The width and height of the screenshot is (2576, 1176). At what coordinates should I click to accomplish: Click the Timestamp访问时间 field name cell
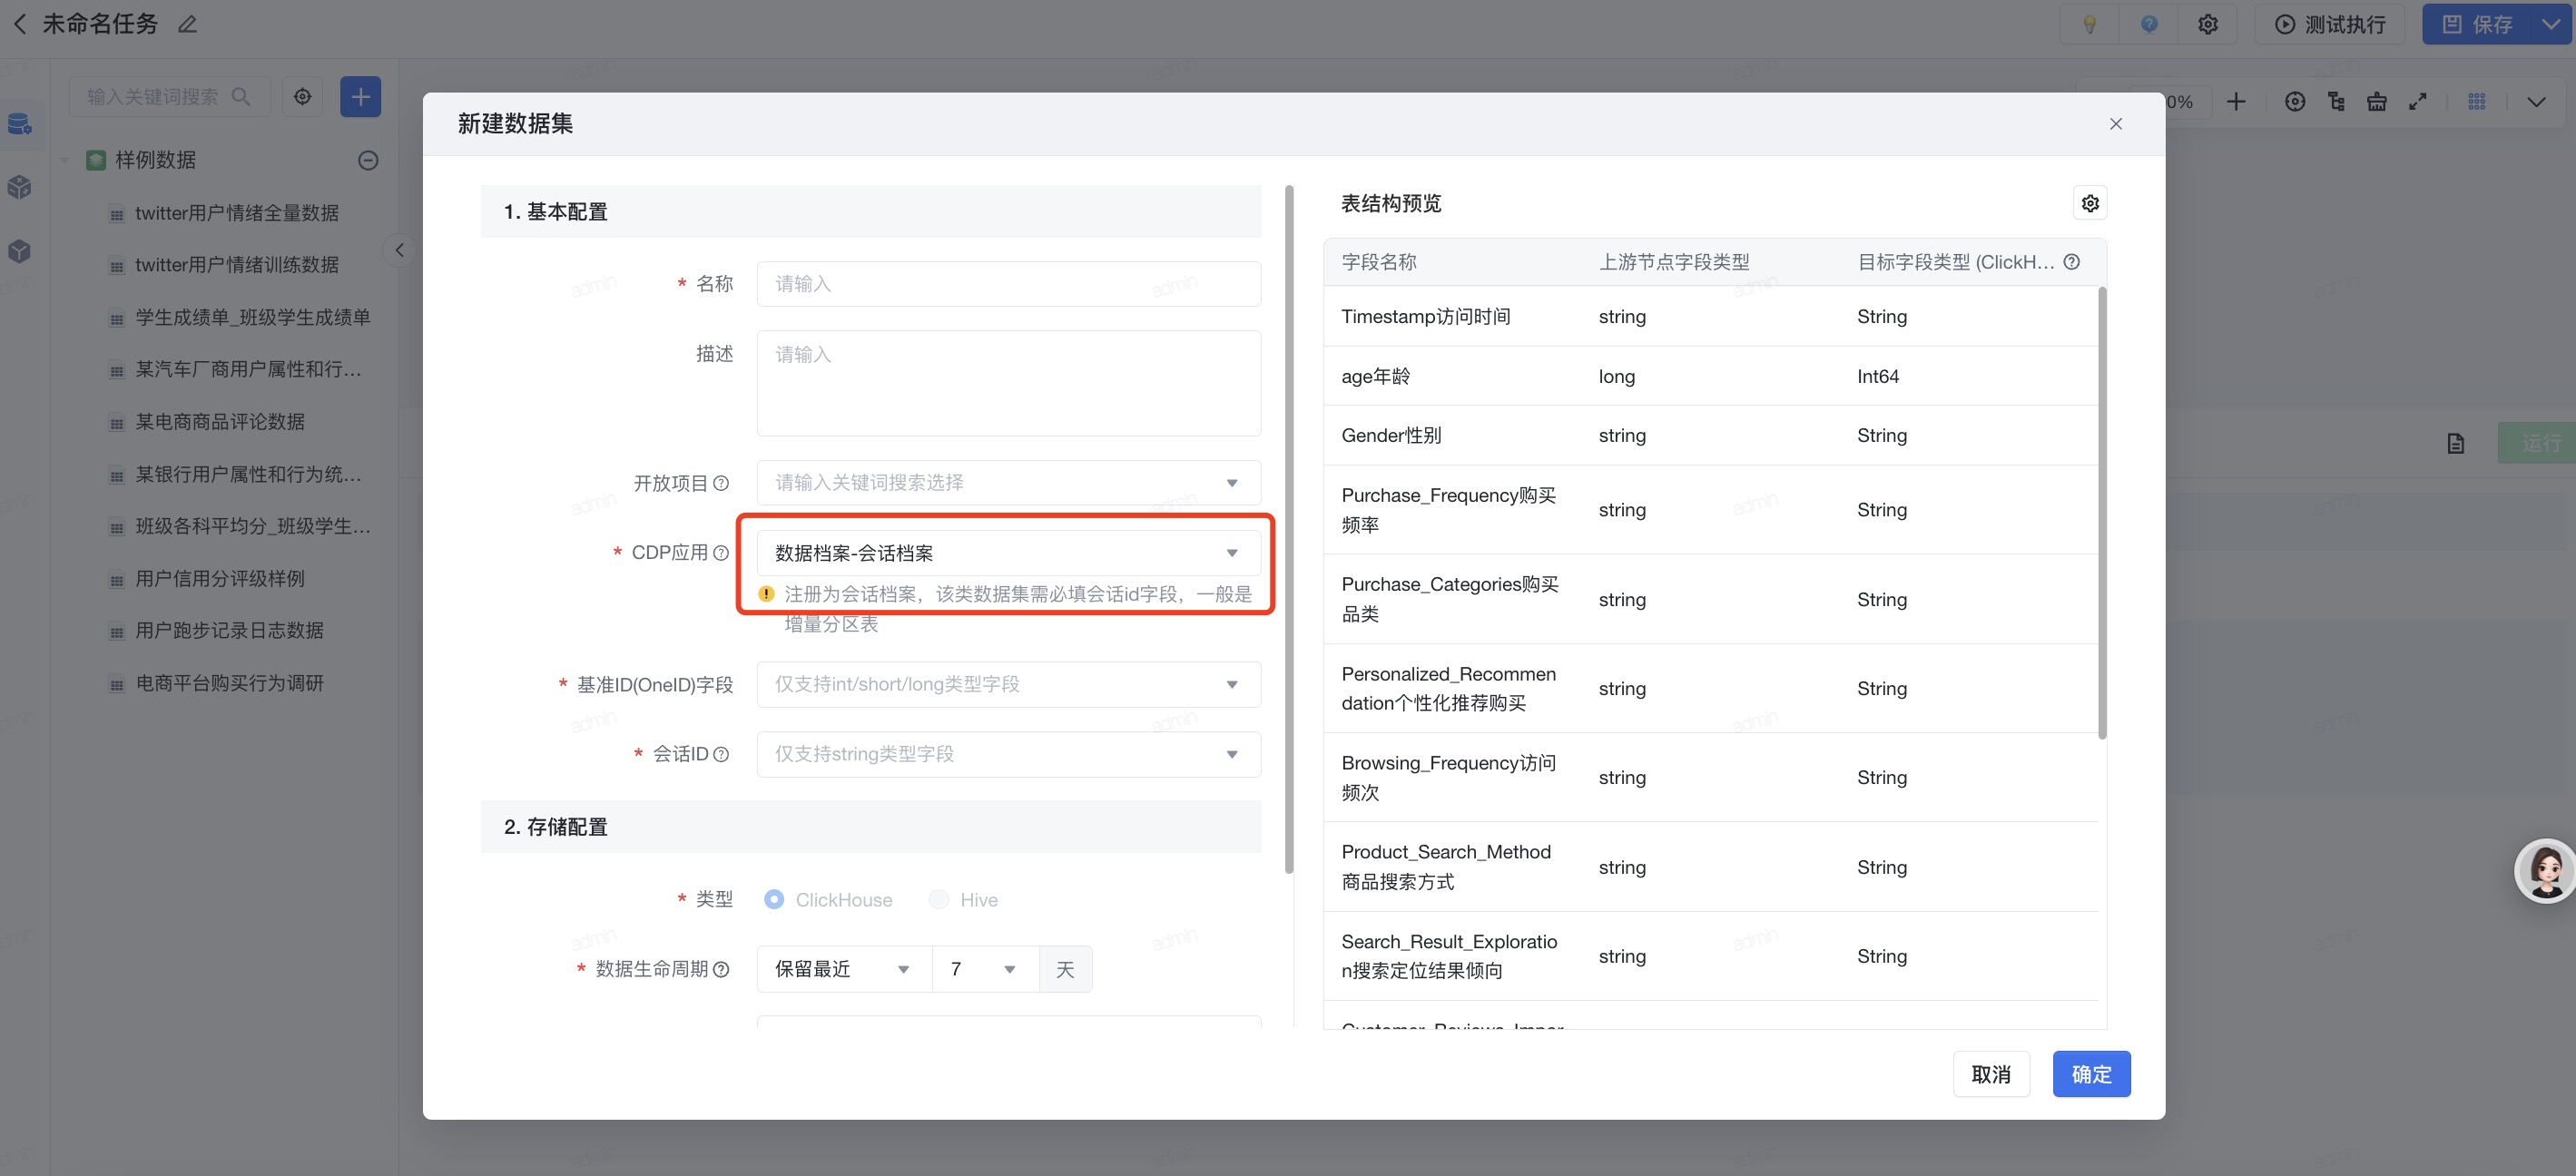[x=1425, y=317]
